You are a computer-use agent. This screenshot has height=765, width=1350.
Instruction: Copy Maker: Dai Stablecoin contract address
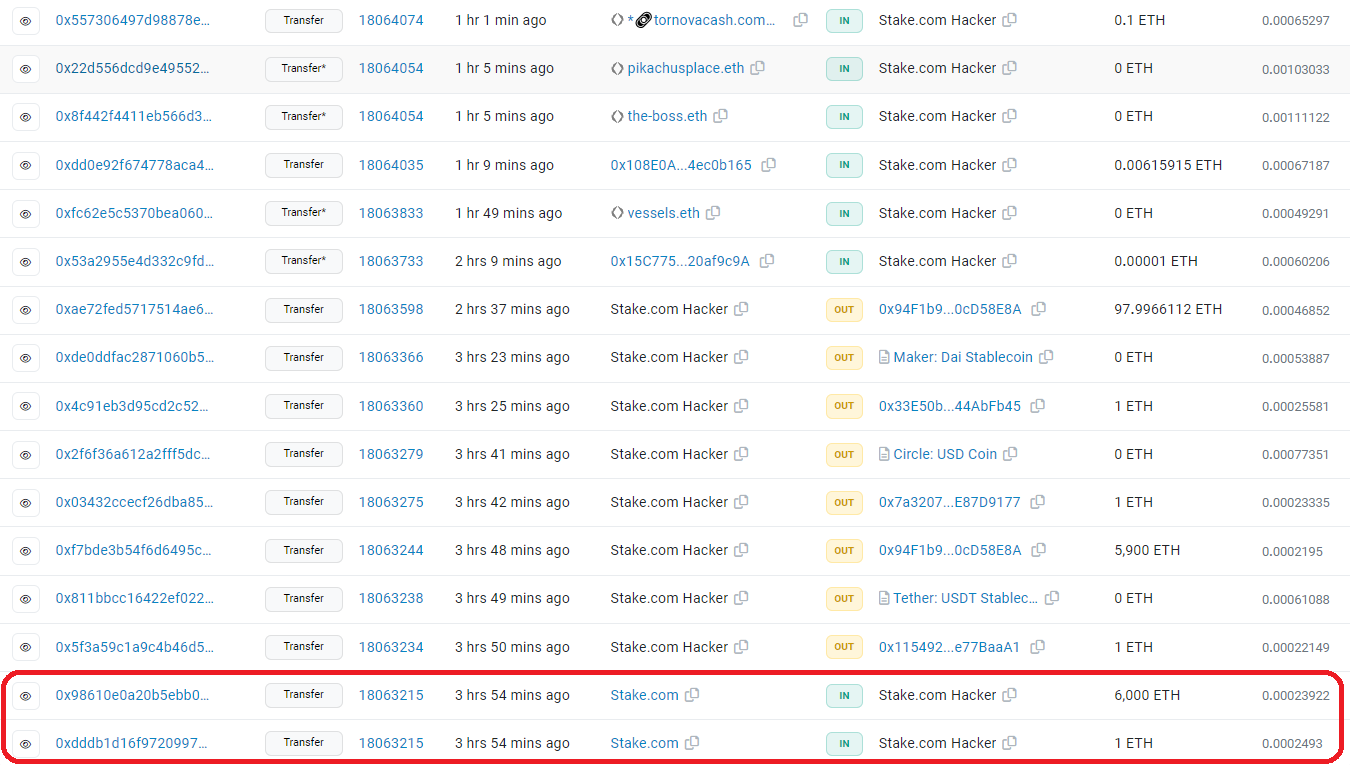pos(1046,357)
